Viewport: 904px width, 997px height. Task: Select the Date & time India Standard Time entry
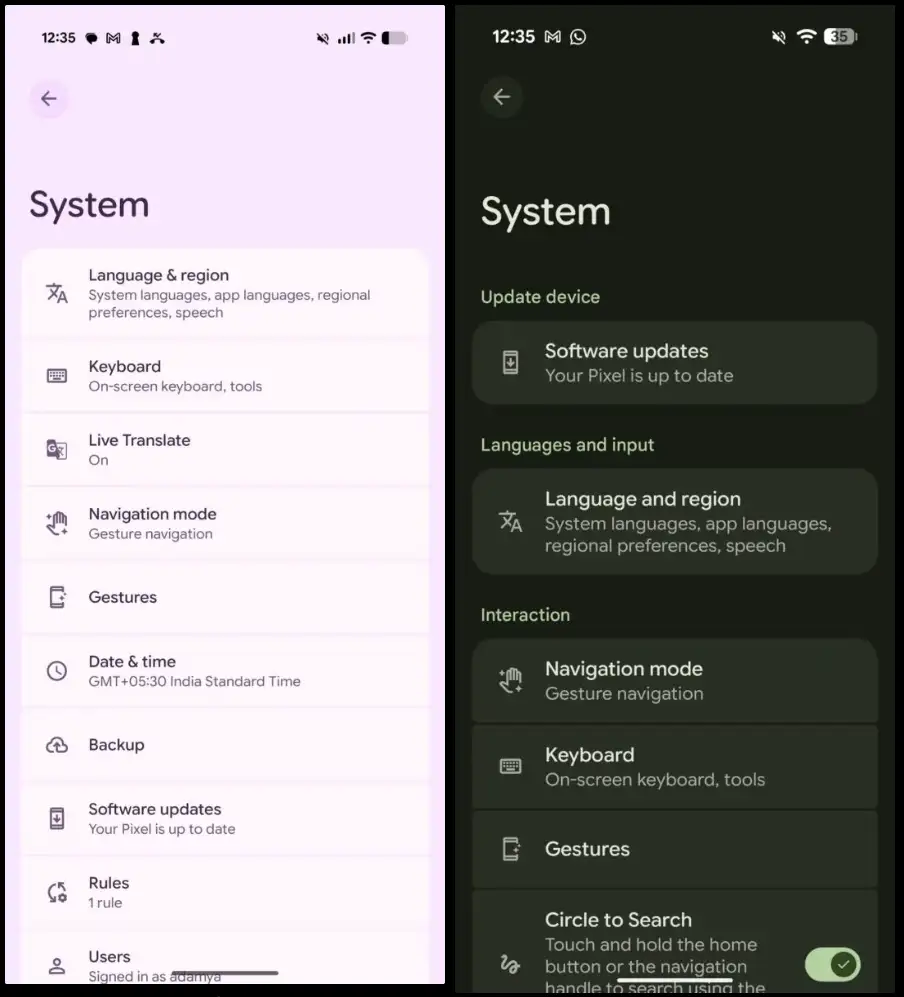[194, 681]
